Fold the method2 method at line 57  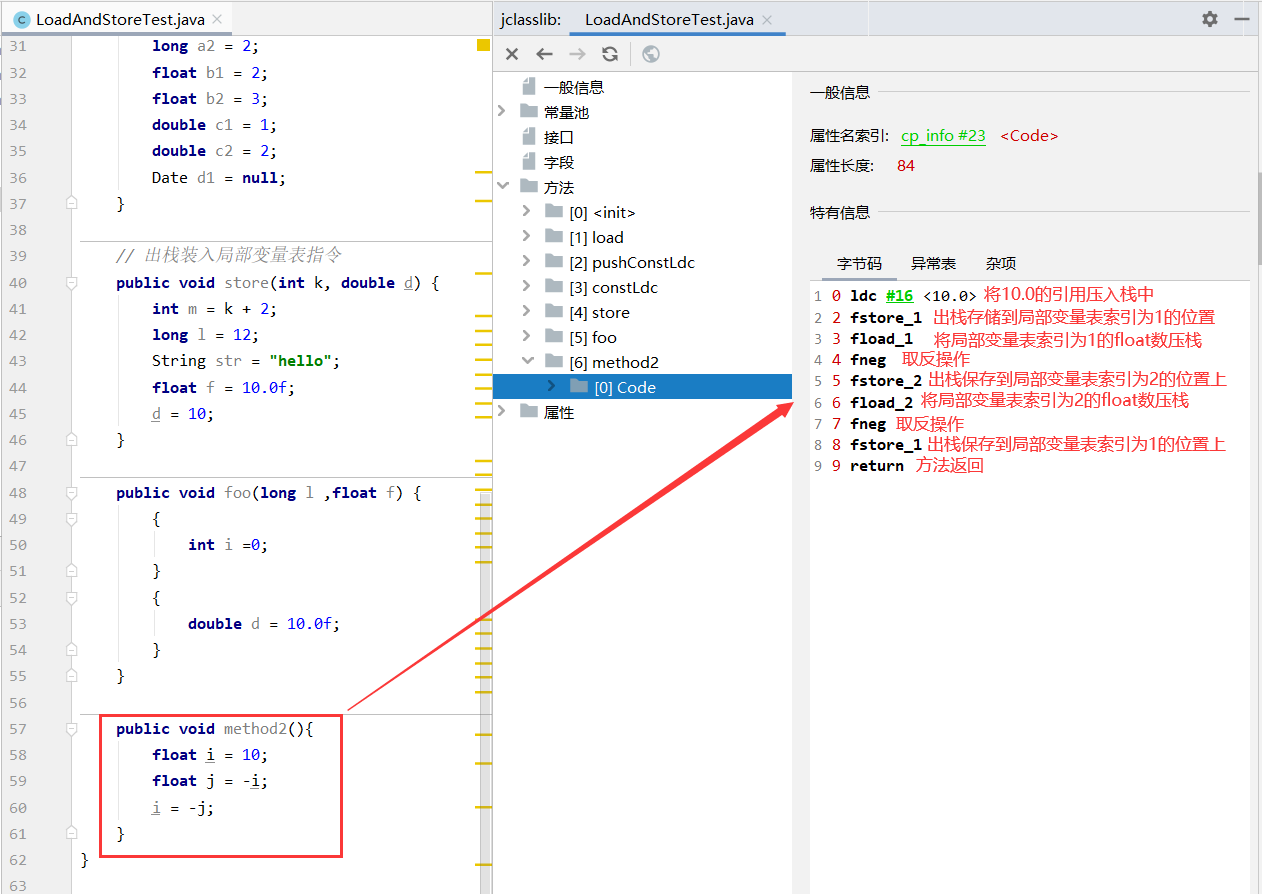(71, 729)
